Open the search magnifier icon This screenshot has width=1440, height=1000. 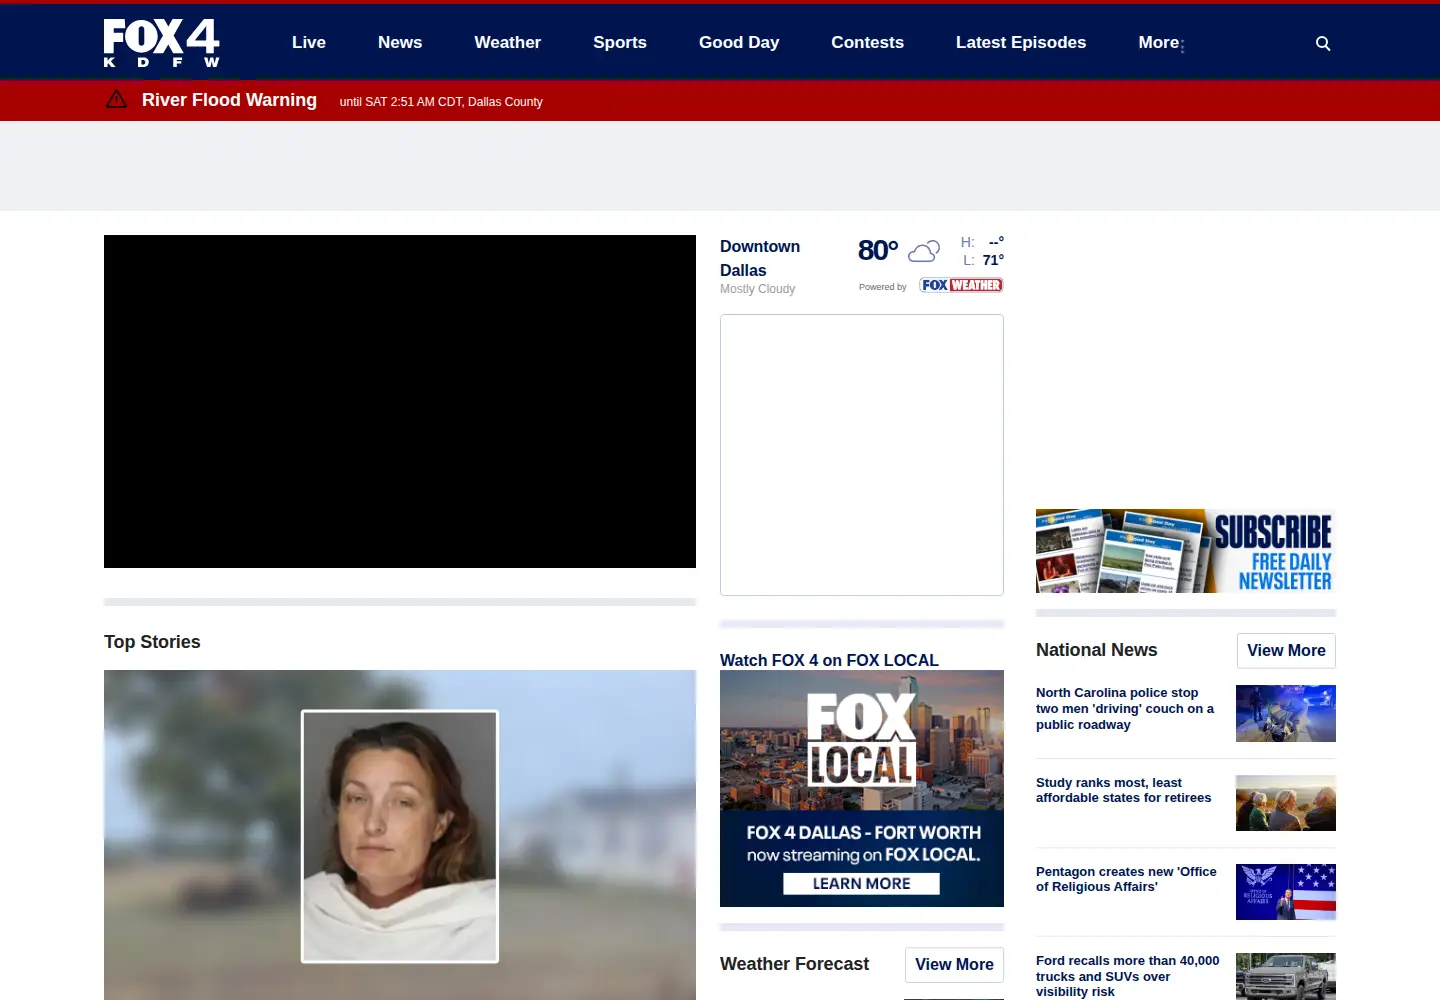pos(1323,43)
